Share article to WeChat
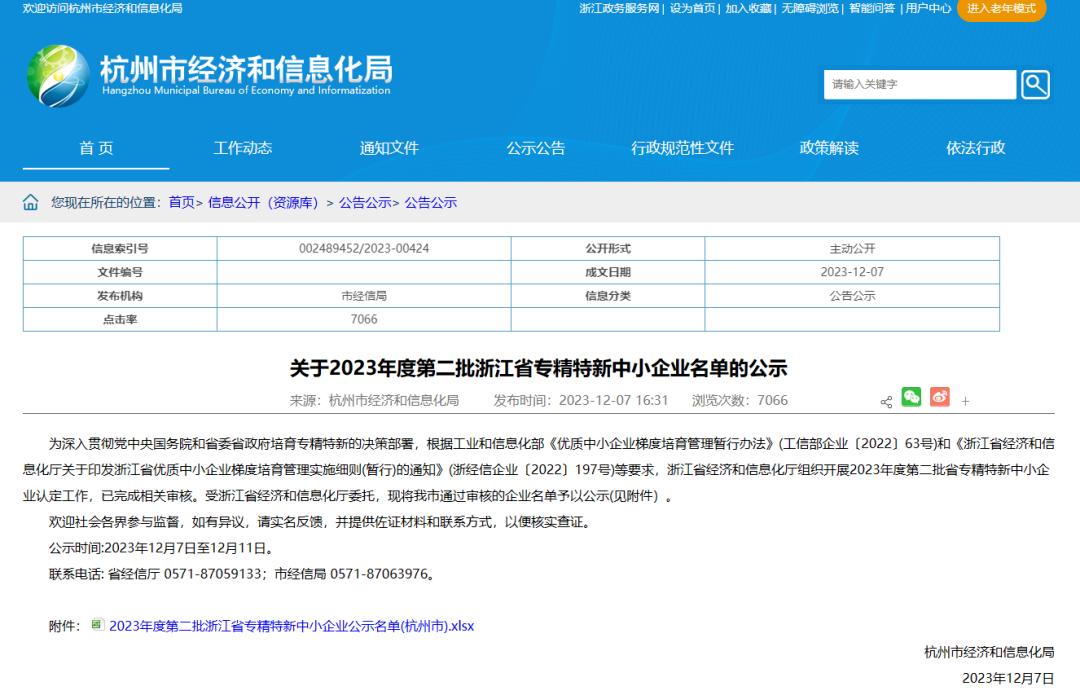 (911, 398)
